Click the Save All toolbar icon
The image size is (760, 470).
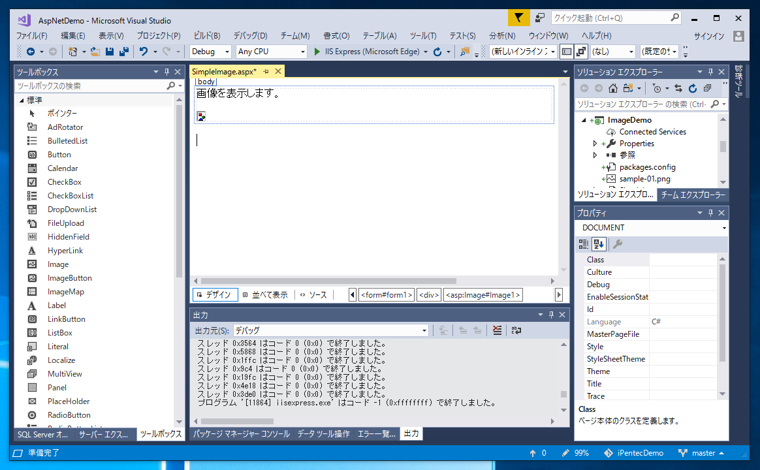point(124,51)
